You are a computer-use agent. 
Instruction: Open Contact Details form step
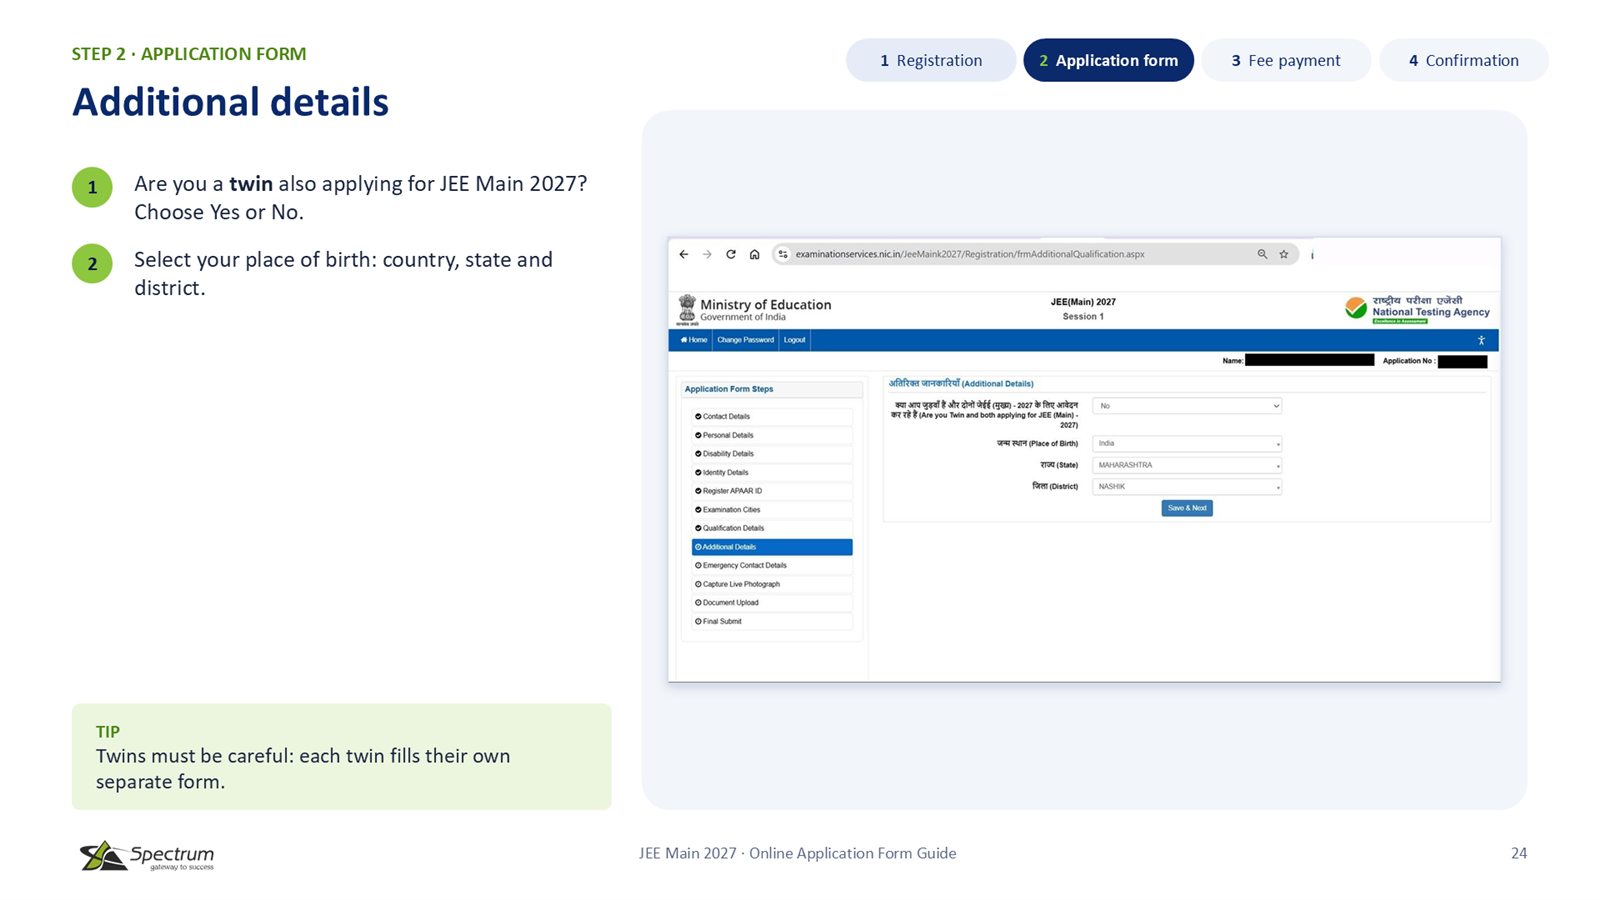pyautogui.click(x=772, y=416)
